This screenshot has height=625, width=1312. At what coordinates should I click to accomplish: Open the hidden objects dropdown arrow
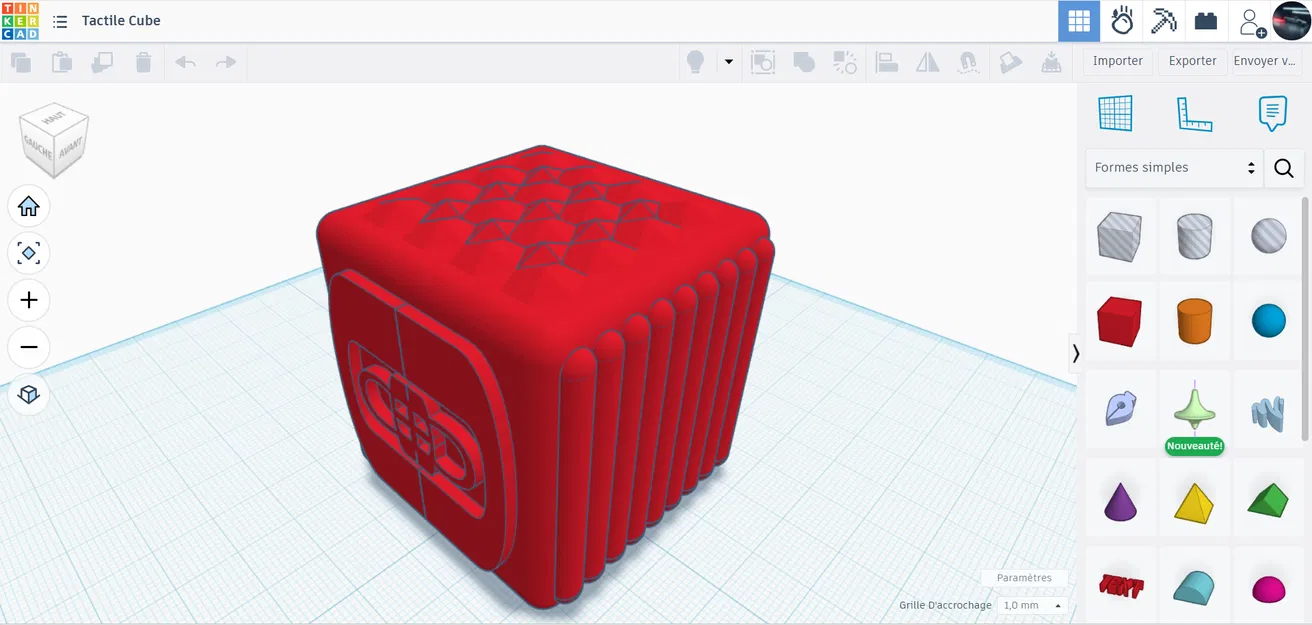point(728,62)
